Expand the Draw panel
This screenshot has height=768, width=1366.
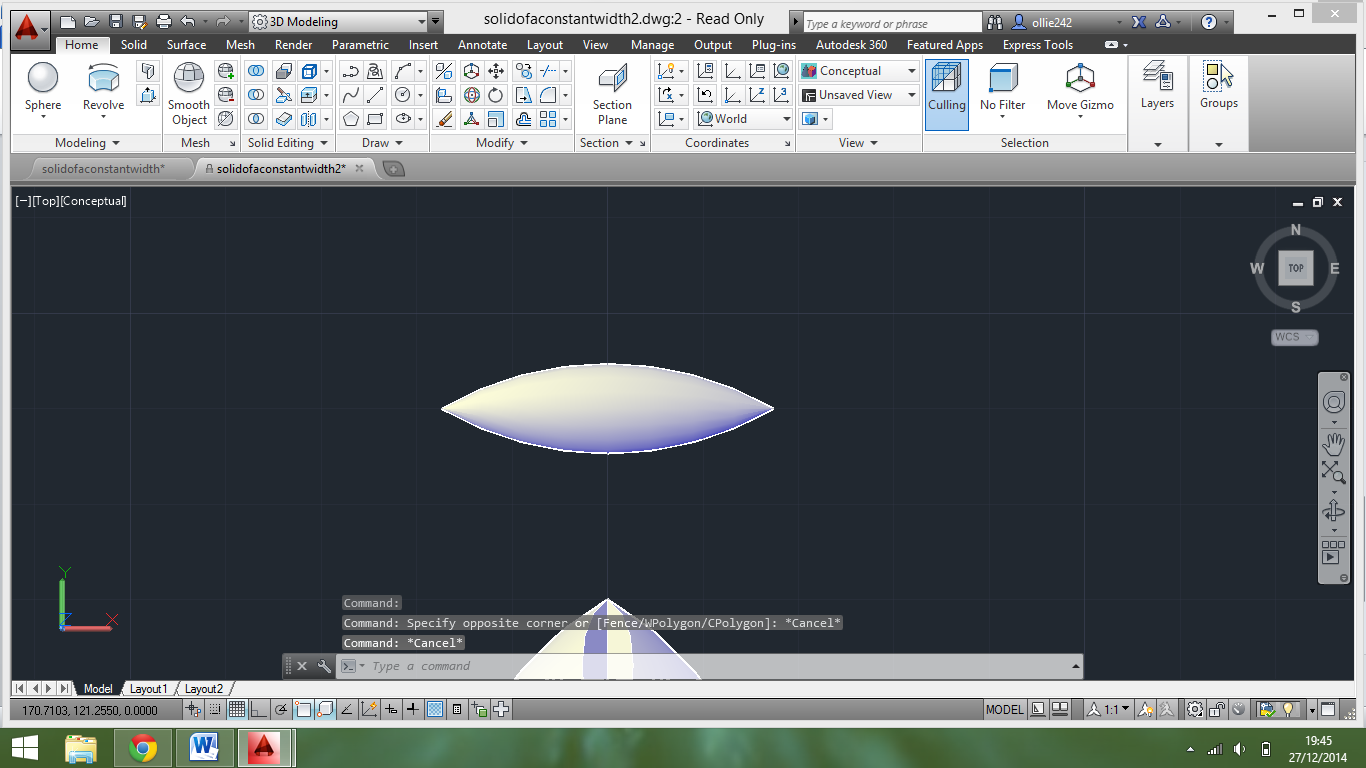coord(382,143)
